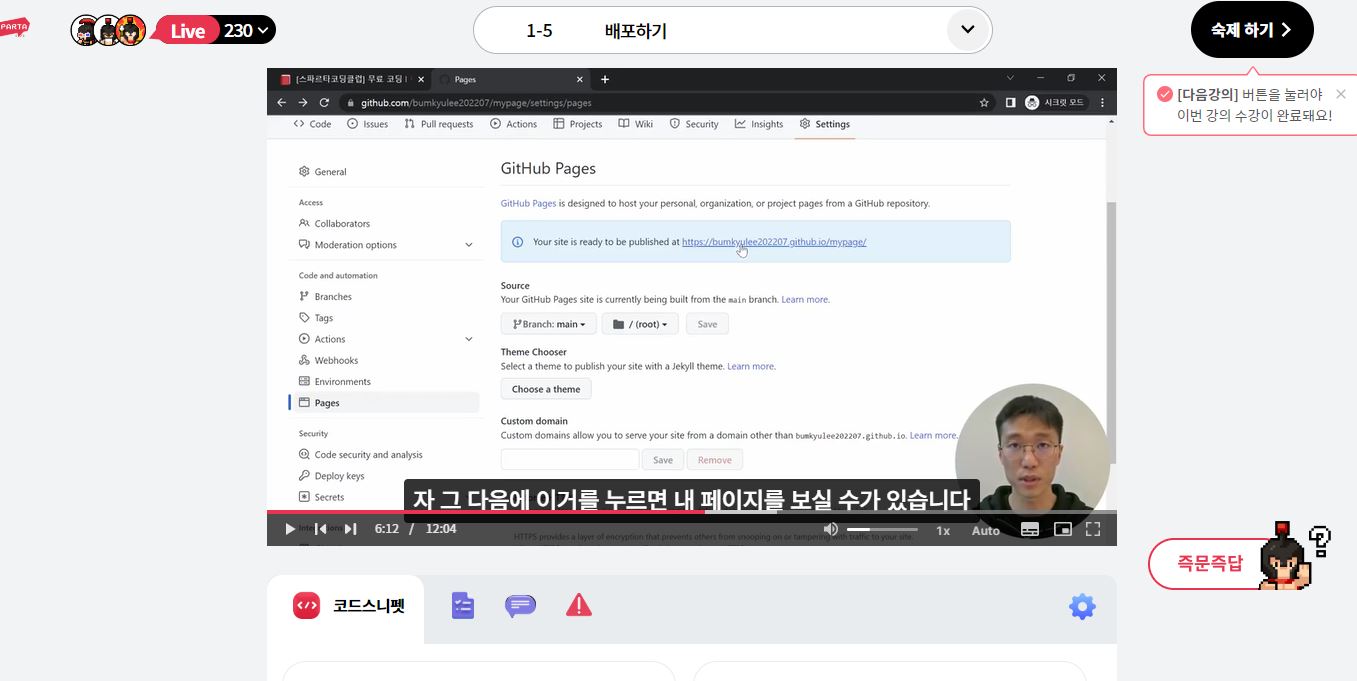1357x681 pixels.
Task: Play the lecture video
Action: point(290,529)
